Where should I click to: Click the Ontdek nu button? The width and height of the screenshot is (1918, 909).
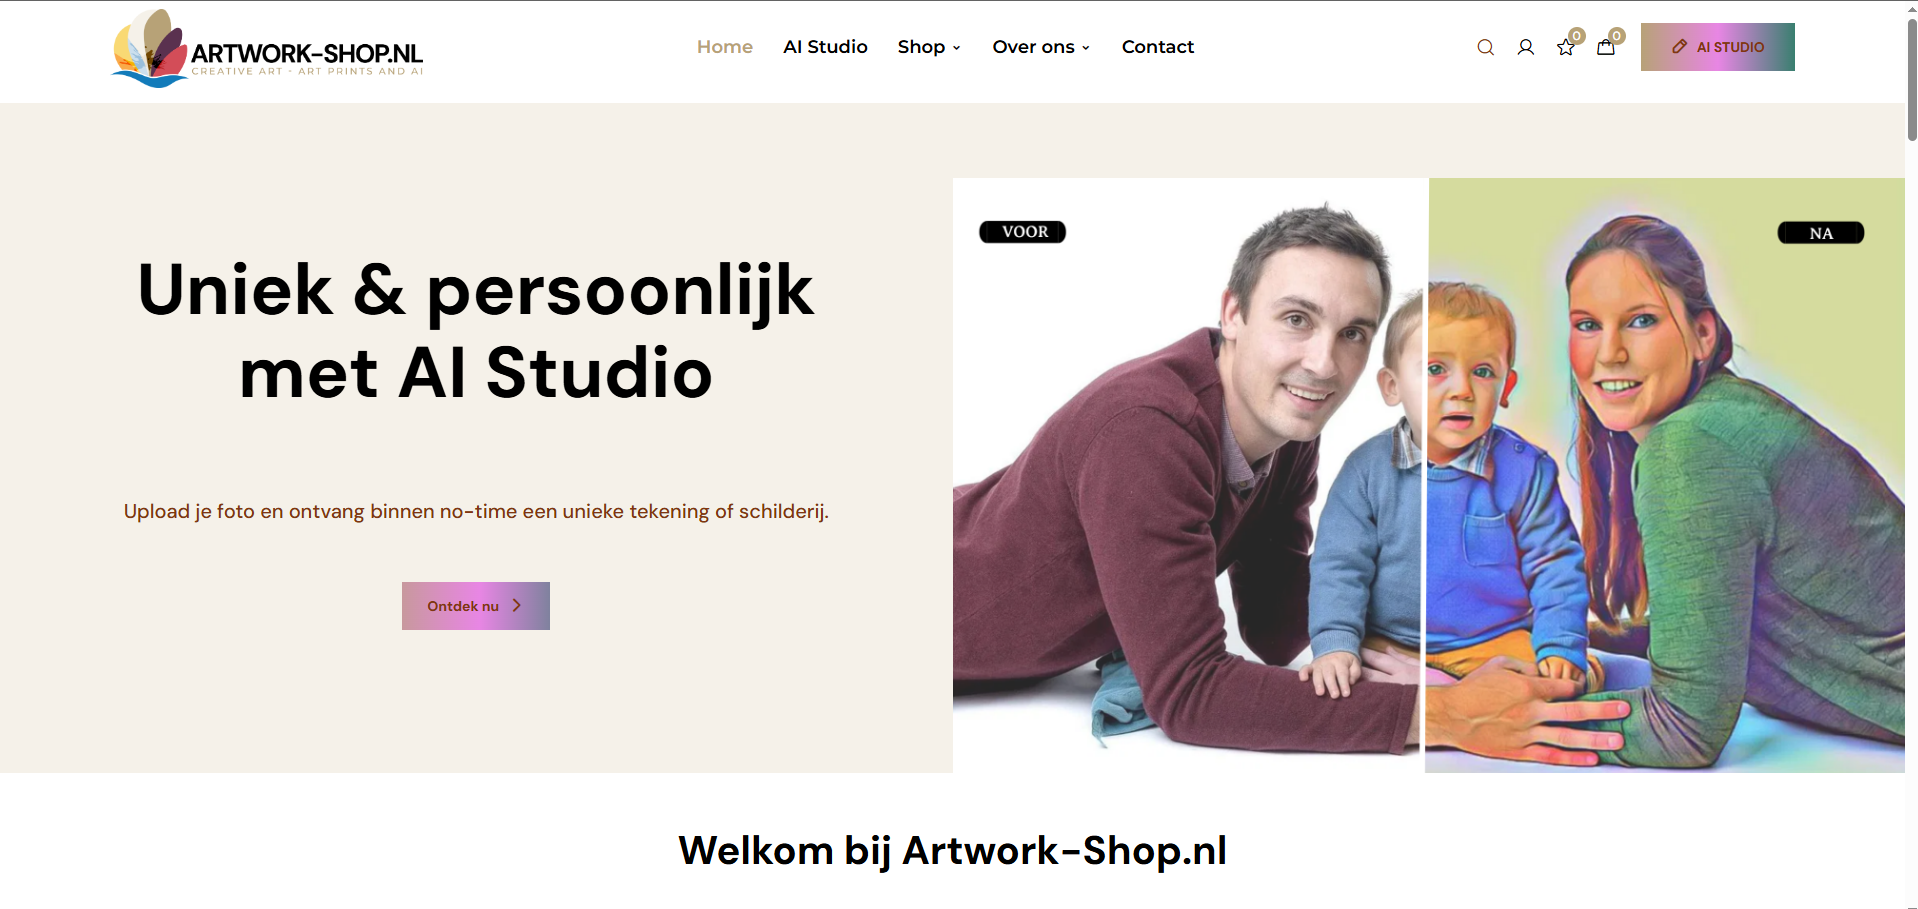[x=476, y=606]
